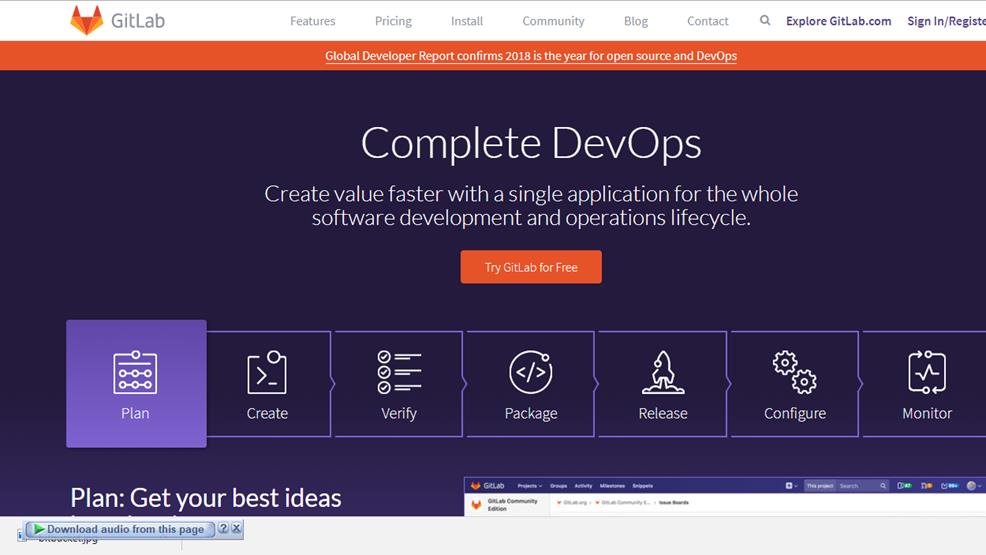Select the Create tab label
The height and width of the screenshot is (555, 986).
click(x=267, y=413)
